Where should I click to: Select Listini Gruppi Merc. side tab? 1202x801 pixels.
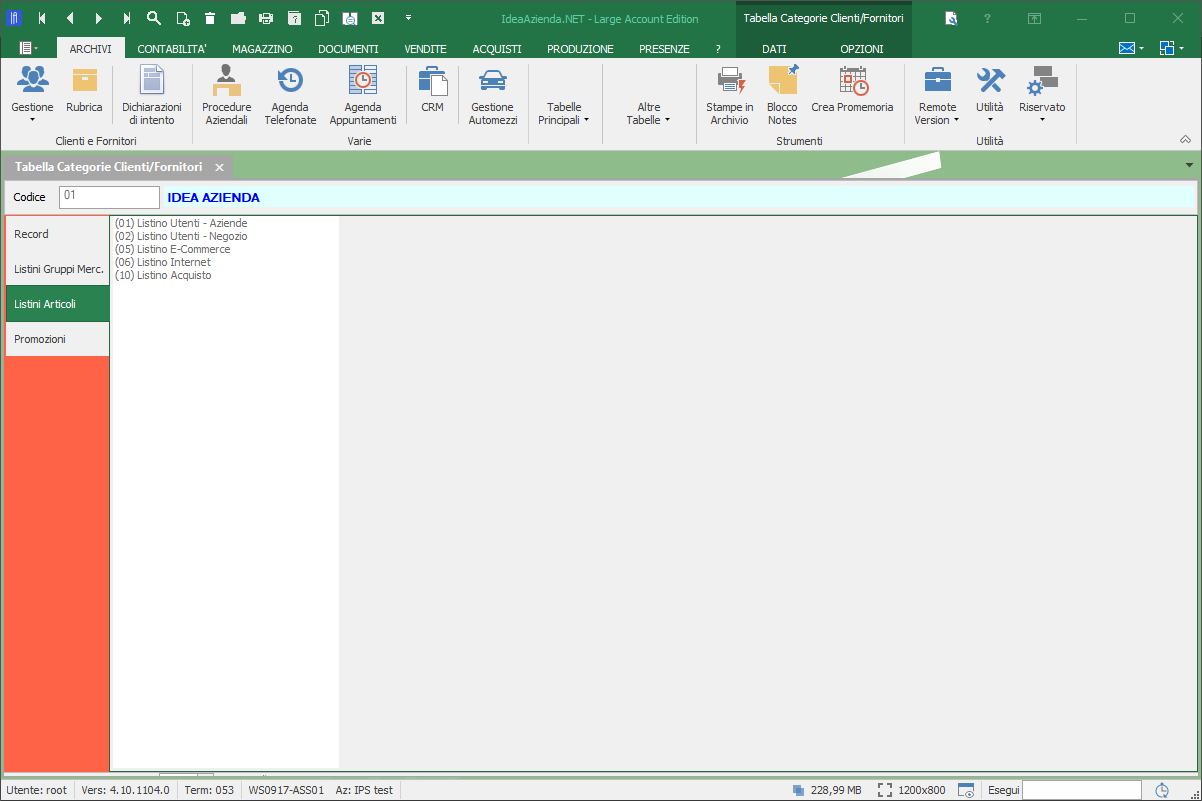click(x=57, y=269)
